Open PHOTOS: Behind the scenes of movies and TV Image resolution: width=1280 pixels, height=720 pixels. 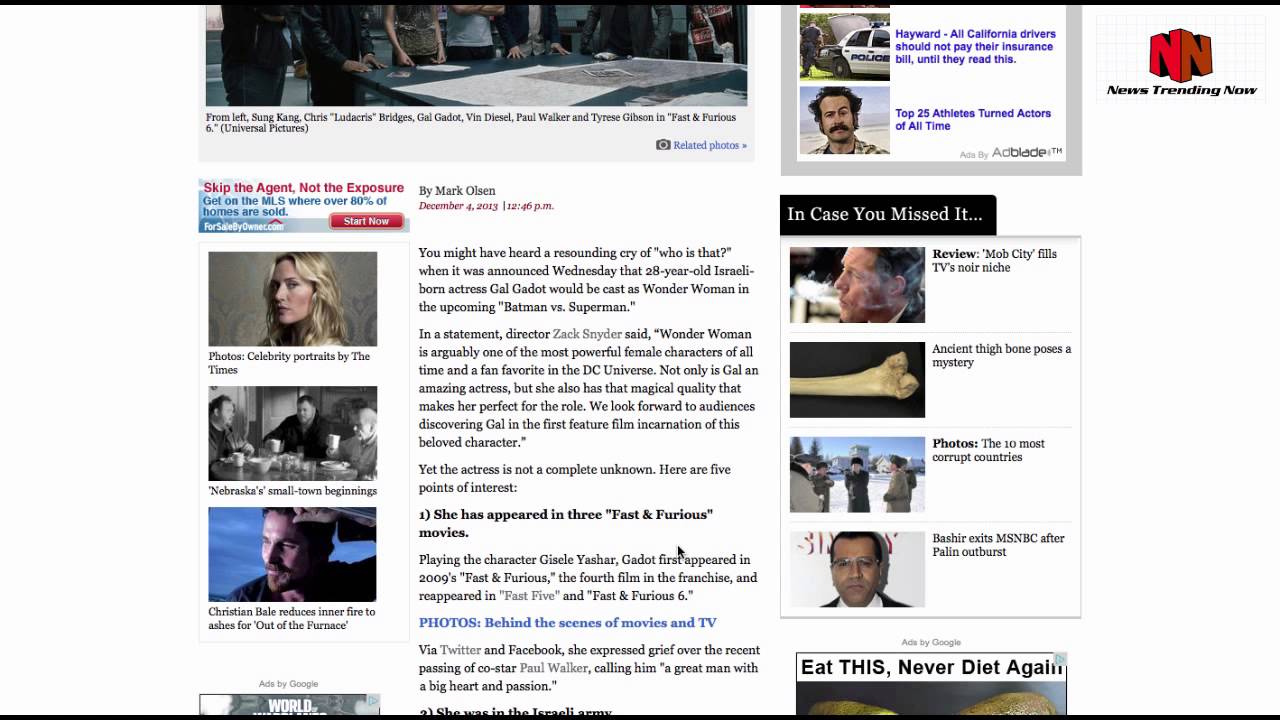coord(568,623)
